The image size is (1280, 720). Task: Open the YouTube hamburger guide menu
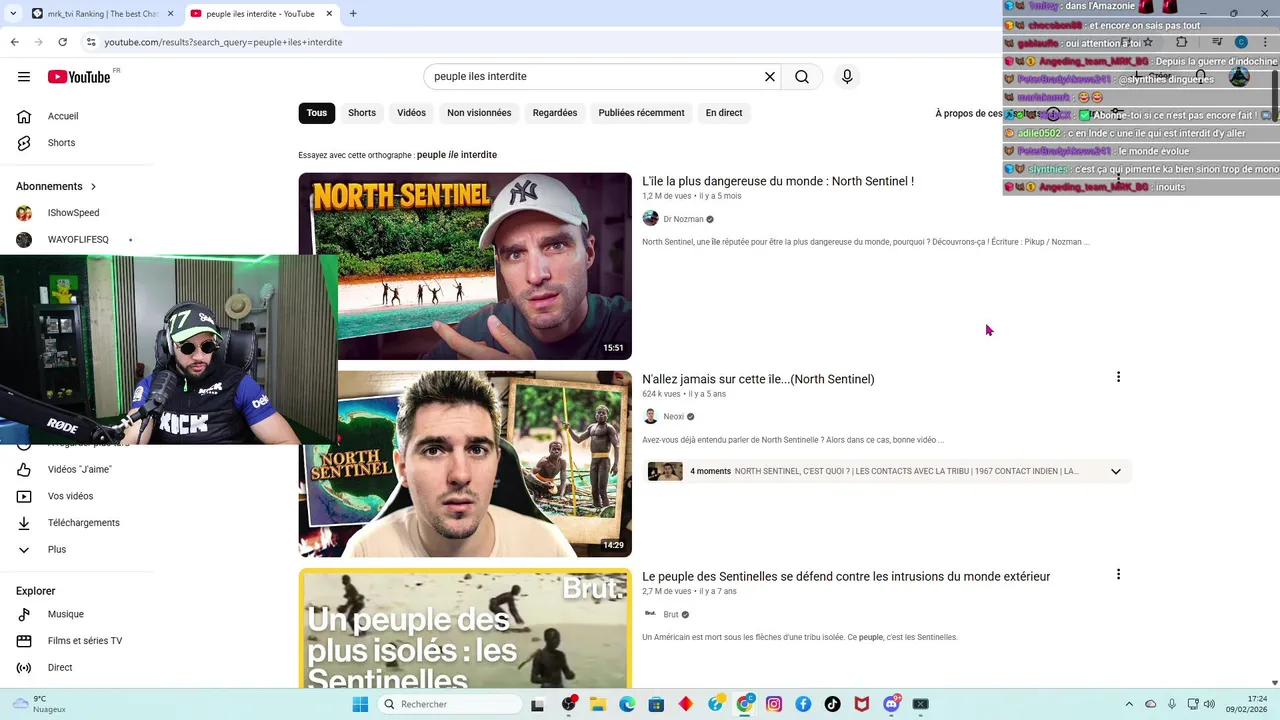(24, 77)
